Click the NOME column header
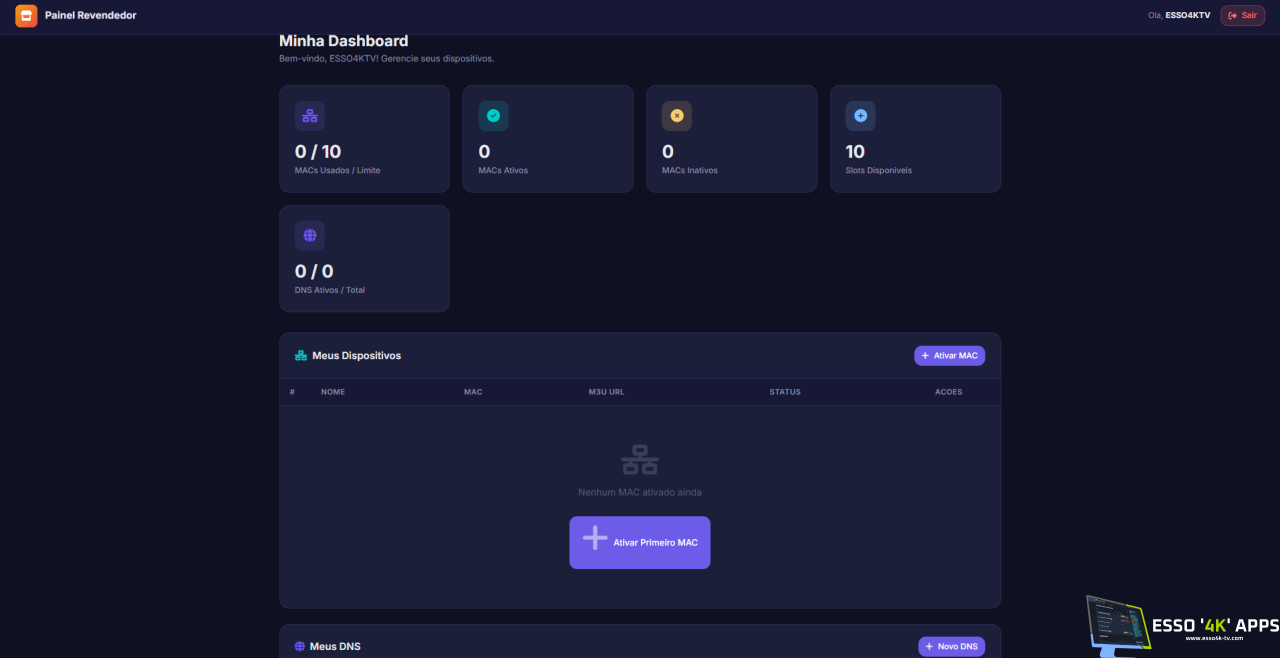Screen dimensions: 1280x658 click(x=333, y=392)
